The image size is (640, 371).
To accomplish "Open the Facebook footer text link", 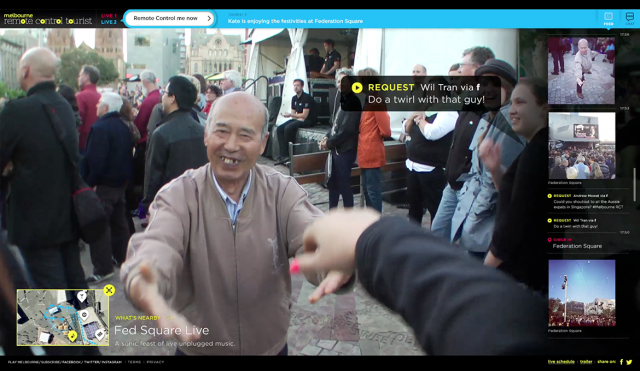I will point(71,362).
